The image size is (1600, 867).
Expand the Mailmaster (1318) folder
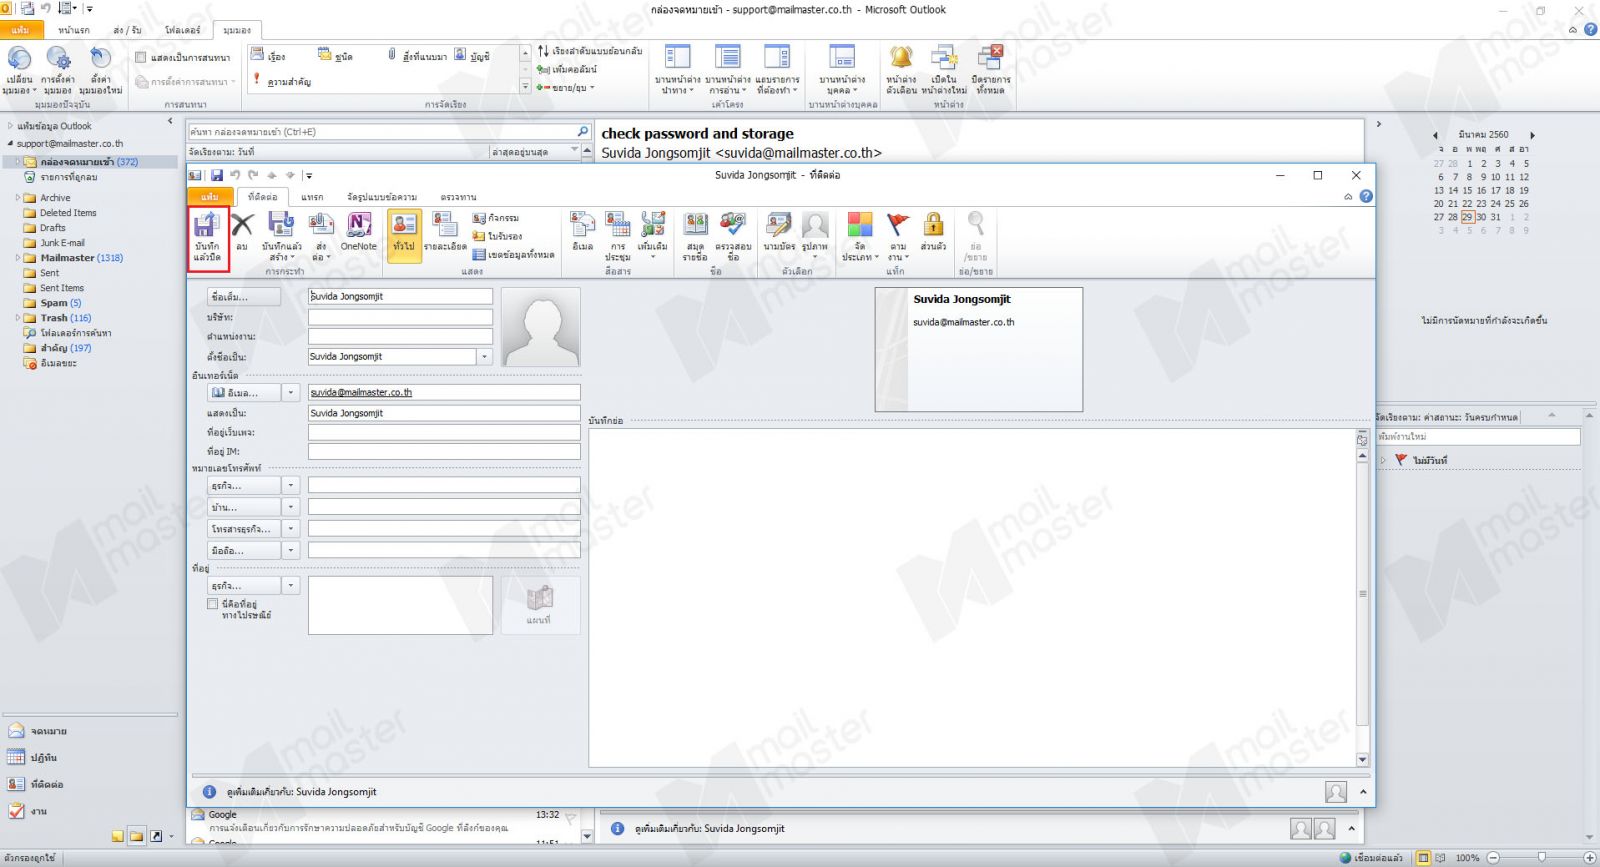click(x=18, y=258)
